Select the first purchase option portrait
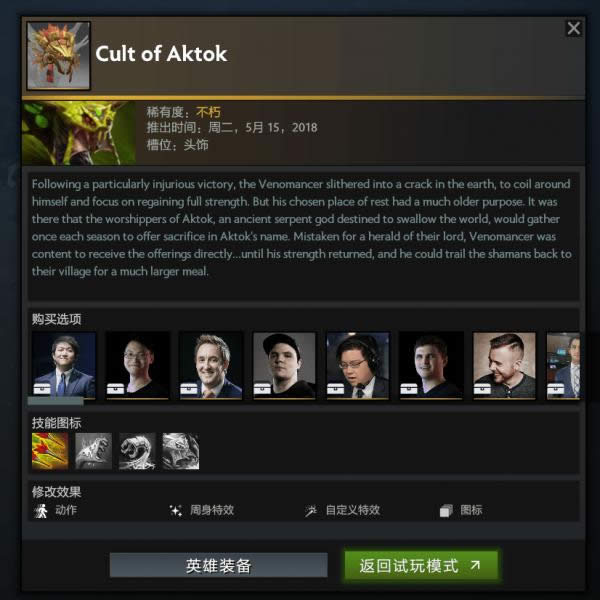600x600 pixels. tap(64, 365)
